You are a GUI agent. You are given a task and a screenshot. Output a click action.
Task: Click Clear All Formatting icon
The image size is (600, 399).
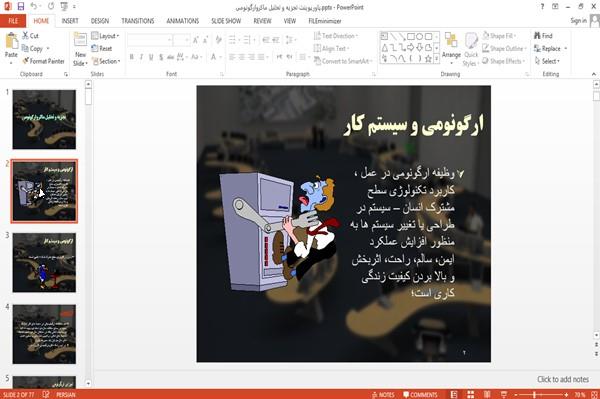click(218, 40)
